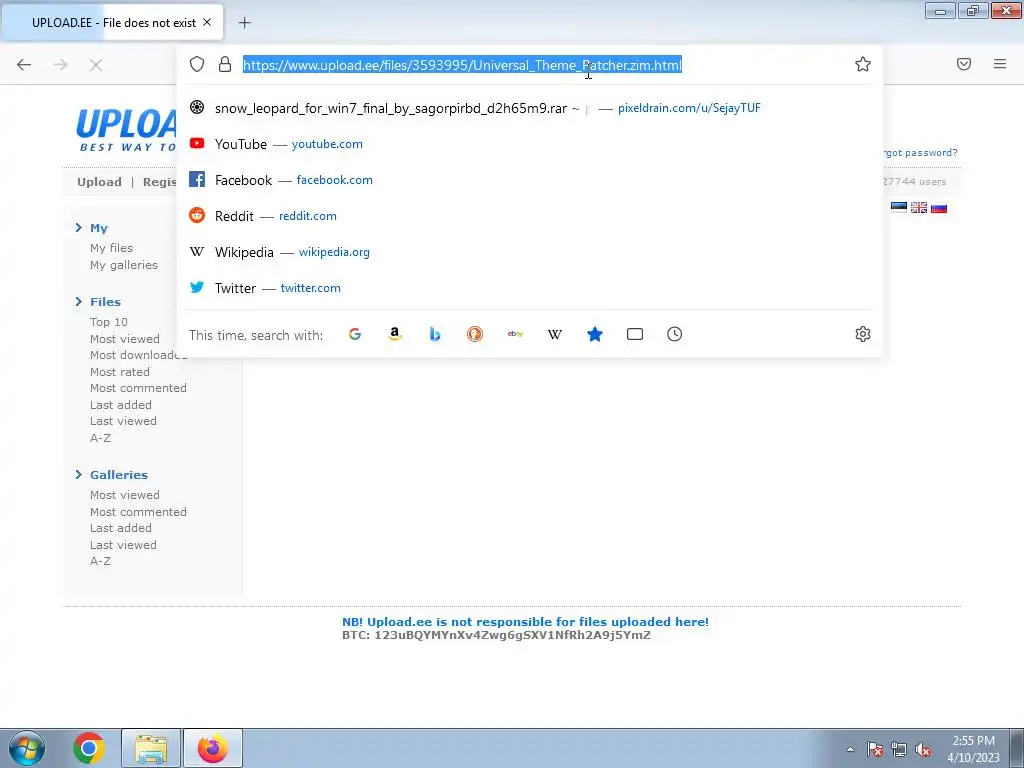Open the muted volume tray icon
Image resolution: width=1024 pixels, height=768 pixels.
[x=923, y=749]
